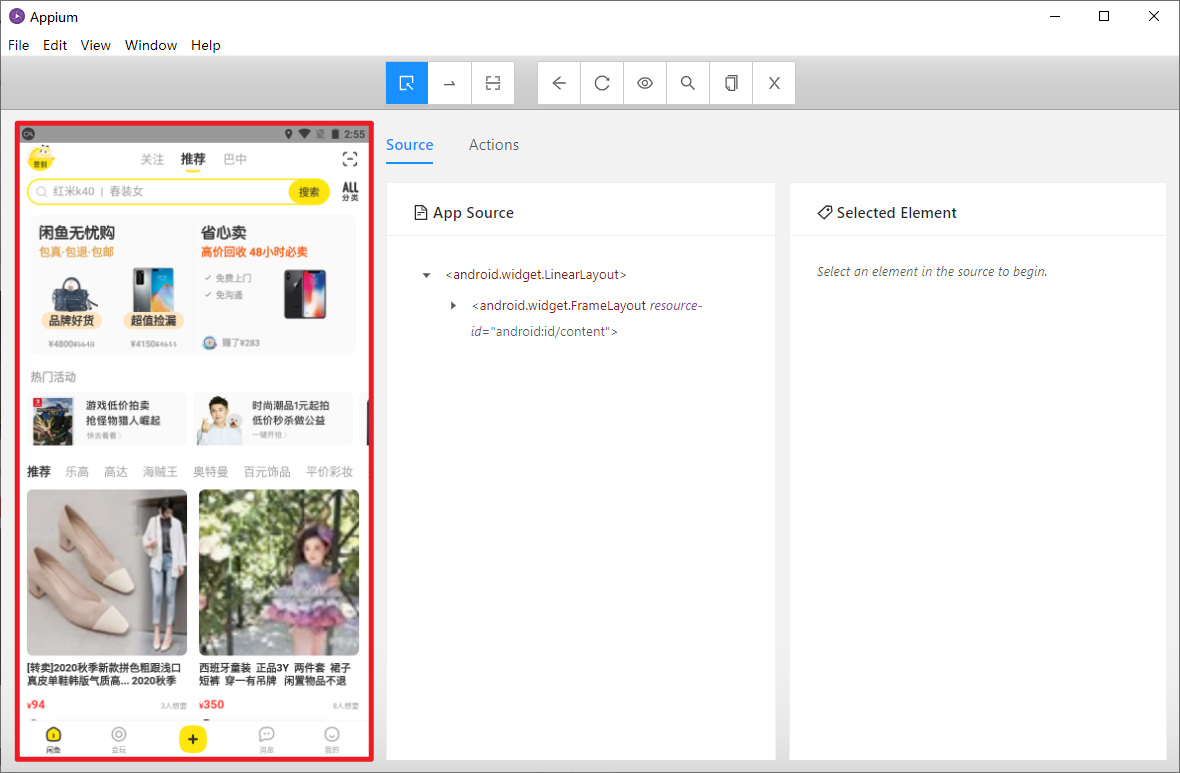The width and height of the screenshot is (1180, 773).
Task: Tap the 我的 profile icon in bottom bar
Action: (x=332, y=739)
